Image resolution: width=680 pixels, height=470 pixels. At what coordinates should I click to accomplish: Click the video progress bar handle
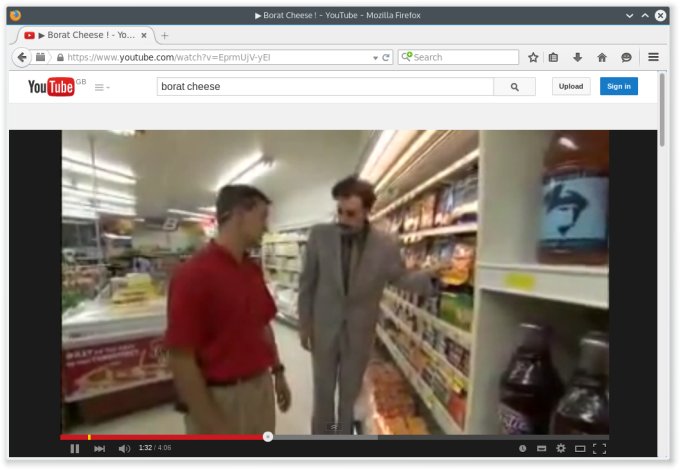(268, 437)
